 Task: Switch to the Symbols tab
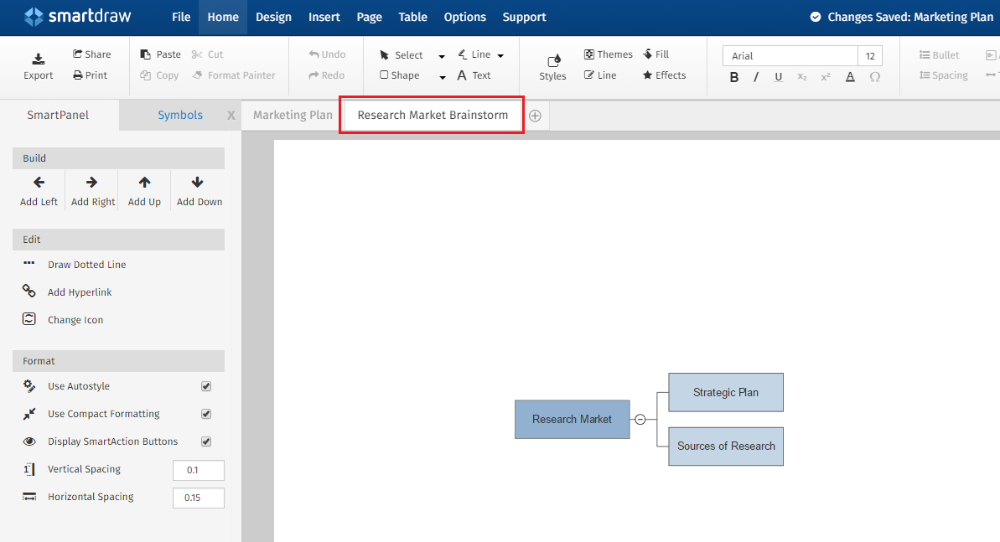point(180,115)
